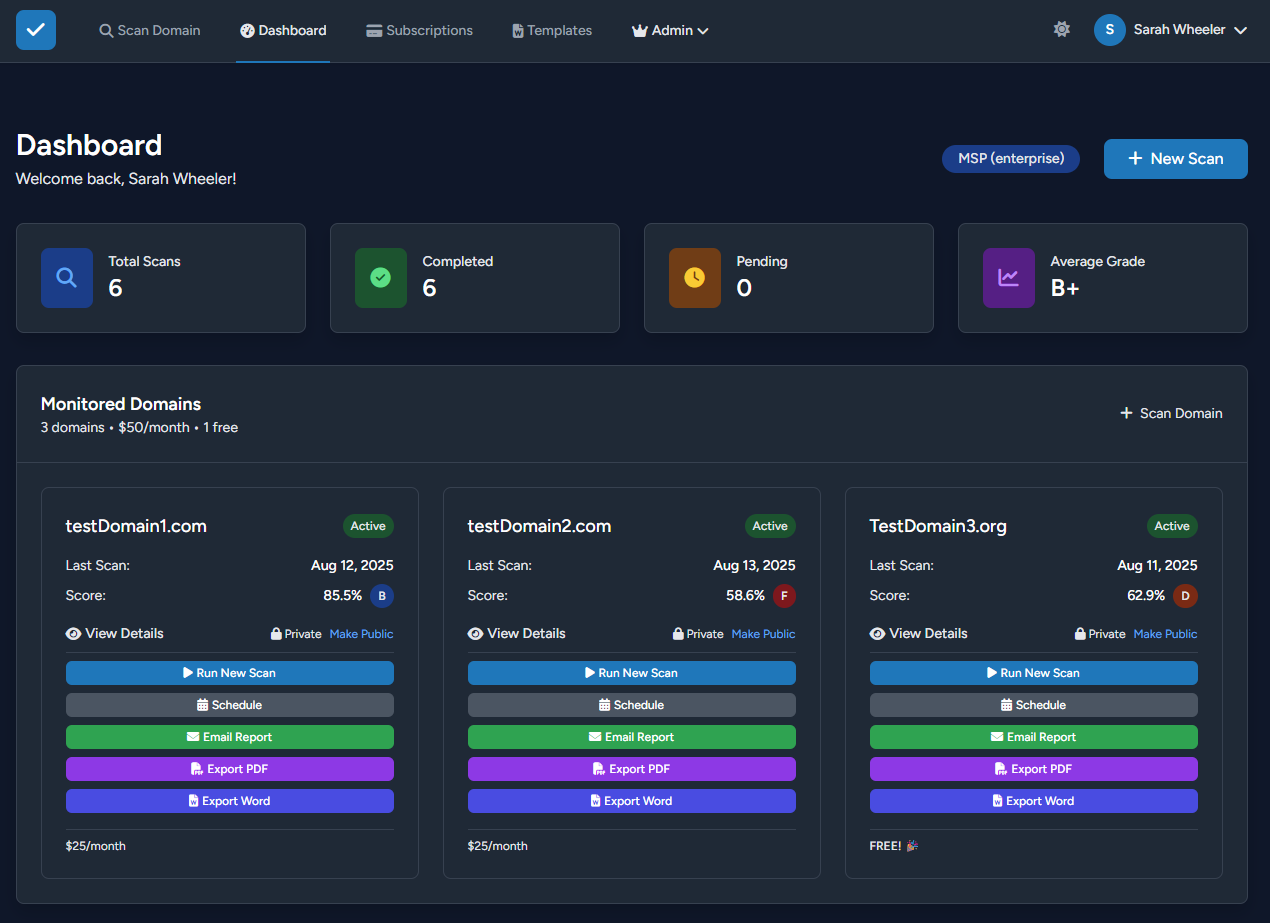Toggle testDomain2.com to public visibility
Image resolution: width=1270 pixels, height=923 pixels.
pyautogui.click(x=763, y=633)
